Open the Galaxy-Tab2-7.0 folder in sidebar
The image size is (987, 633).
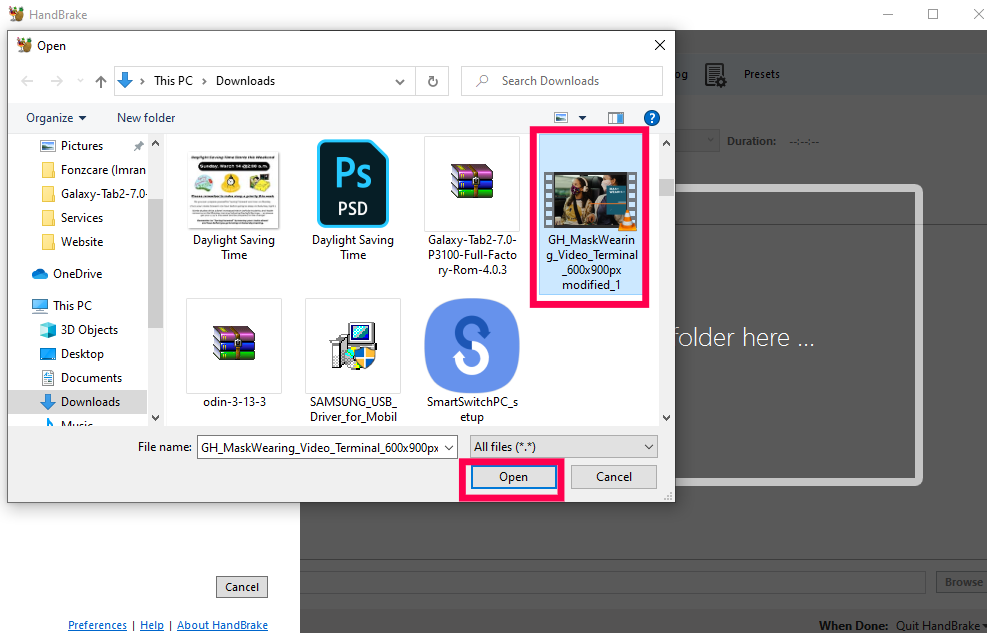(94, 194)
